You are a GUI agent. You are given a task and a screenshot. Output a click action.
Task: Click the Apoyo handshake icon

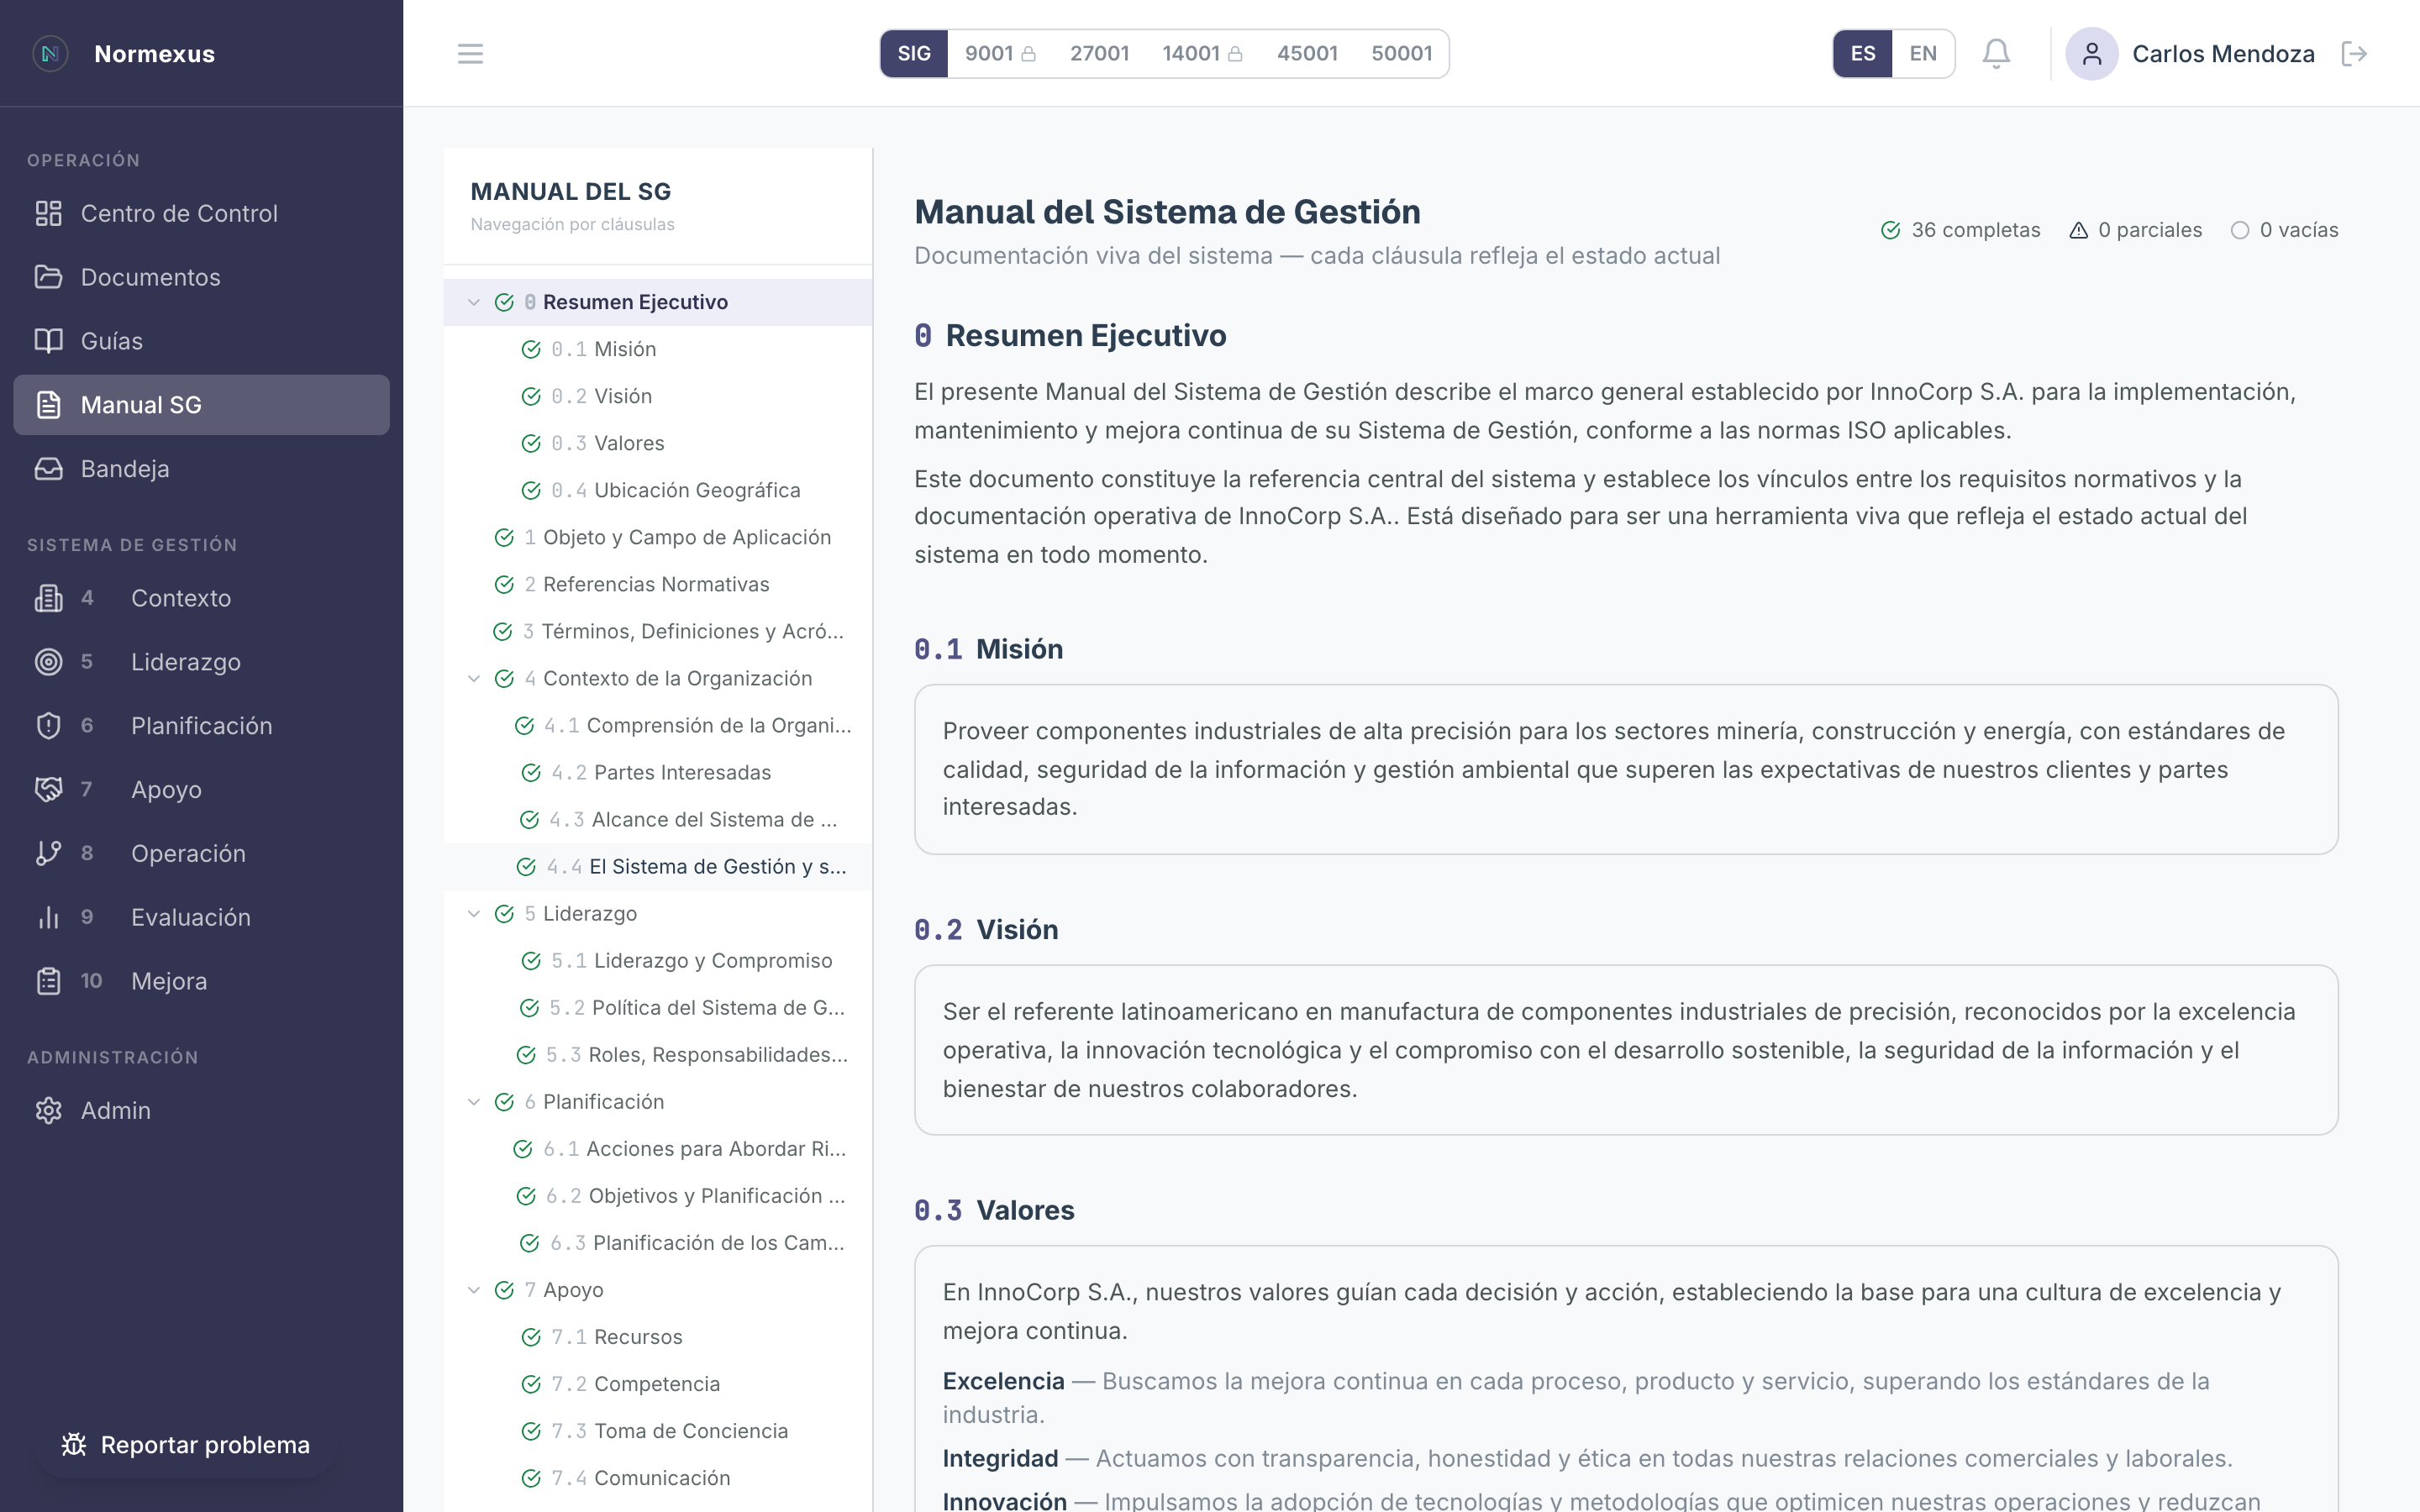pyautogui.click(x=48, y=790)
